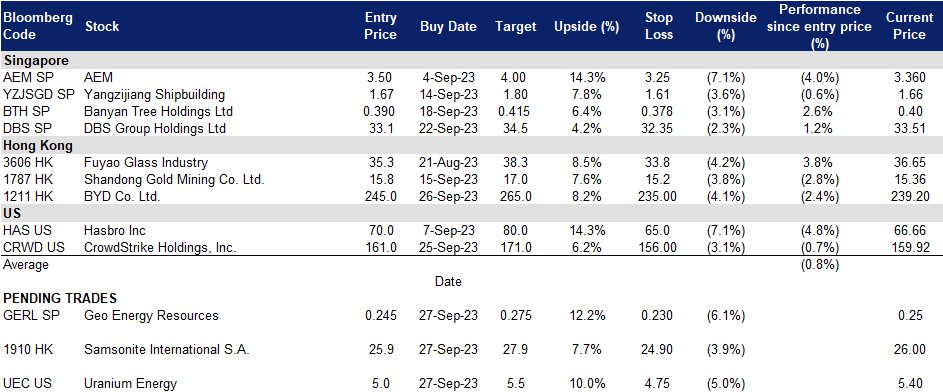Select Hasbro Inc downside (7.1%) cell
Viewport: 943px width, 392px height.
point(725,230)
